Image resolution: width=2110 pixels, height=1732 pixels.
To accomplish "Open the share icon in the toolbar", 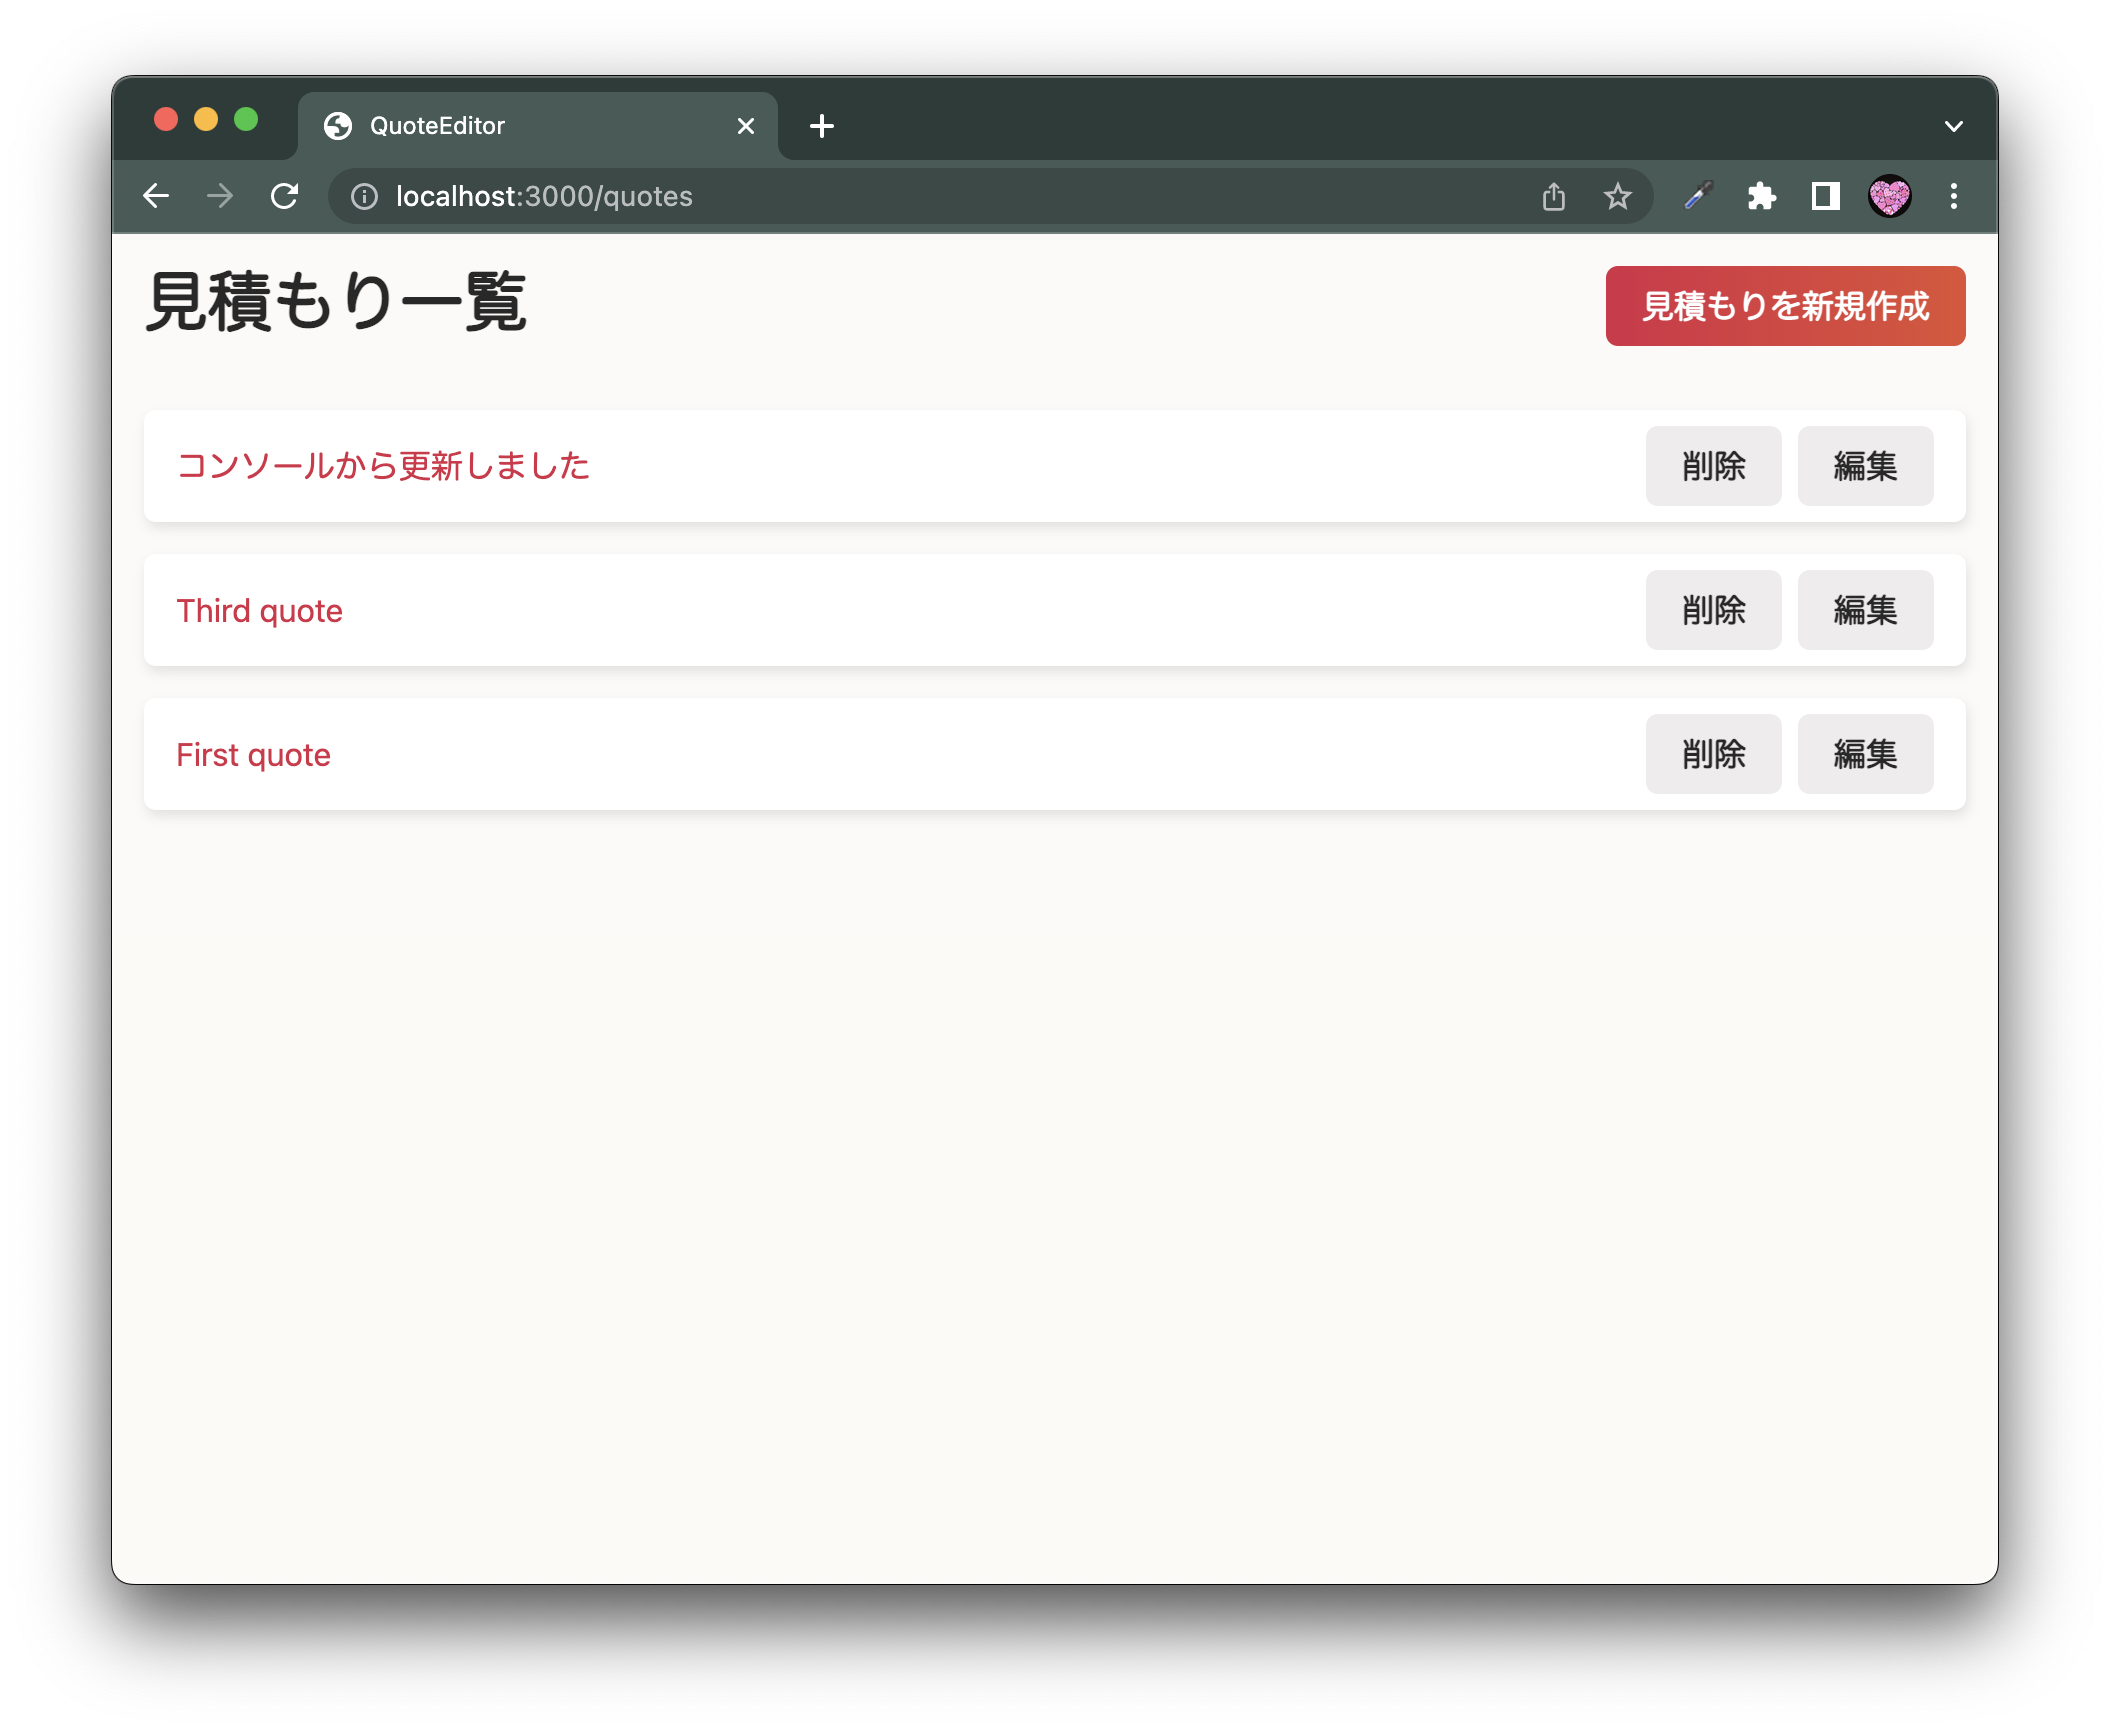I will pos(1553,196).
